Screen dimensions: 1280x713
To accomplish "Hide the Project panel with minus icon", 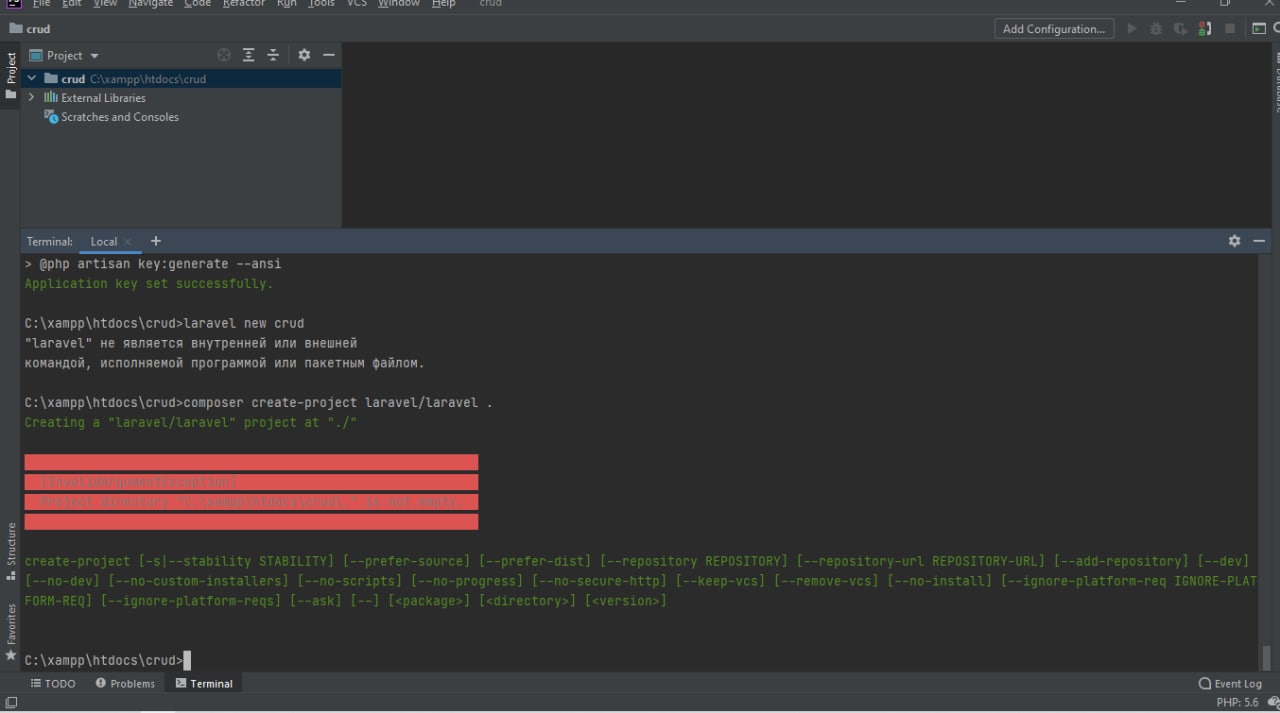I will point(328,55).
